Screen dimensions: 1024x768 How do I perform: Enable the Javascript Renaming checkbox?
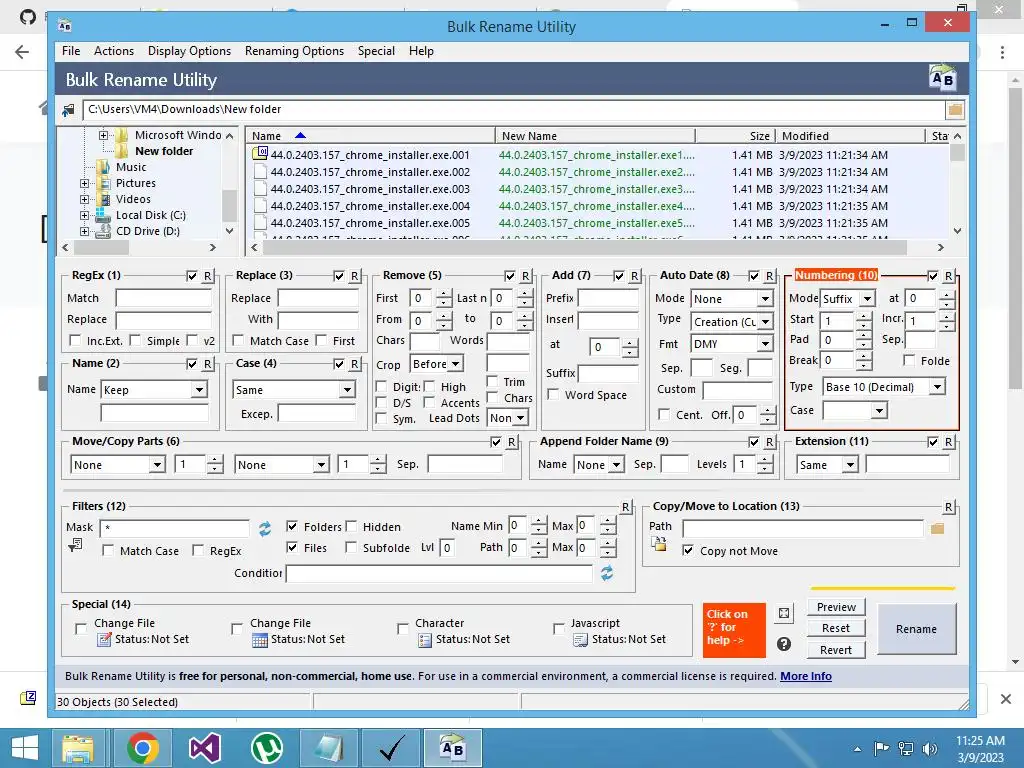click(x=558, y=629)
